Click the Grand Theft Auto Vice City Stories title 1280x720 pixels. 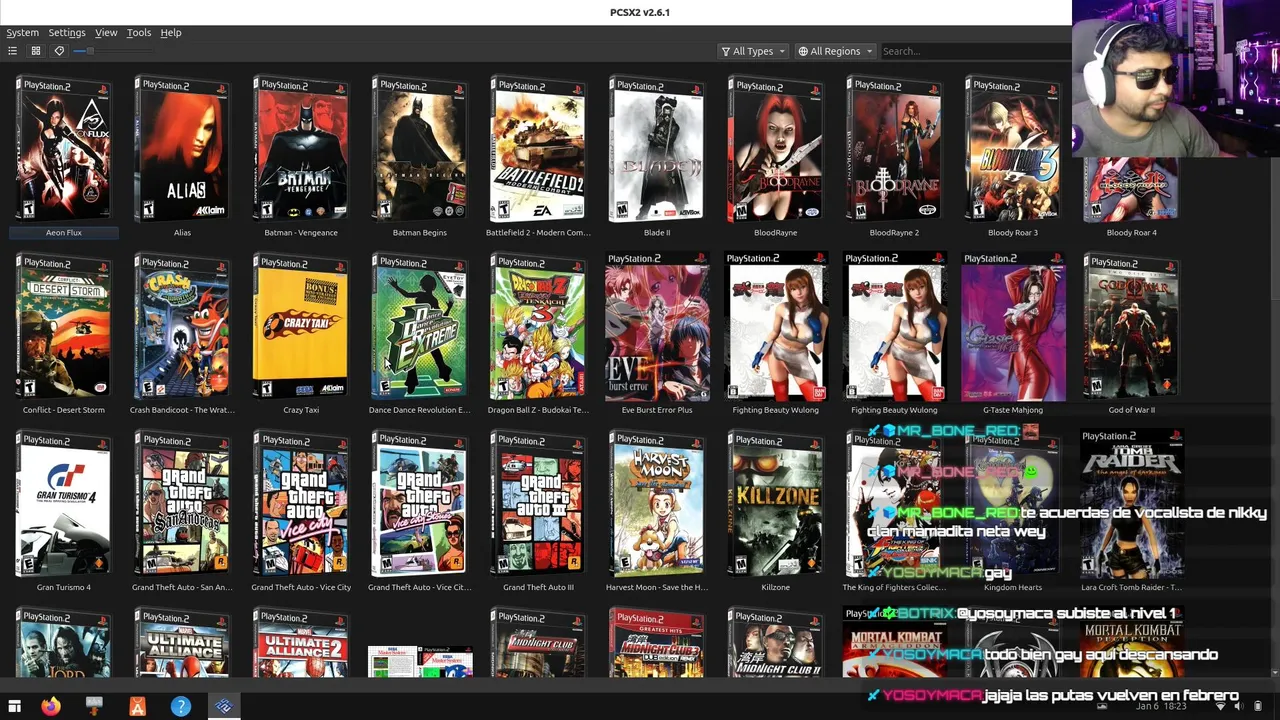pyautogui.click(x=420, y=588)
